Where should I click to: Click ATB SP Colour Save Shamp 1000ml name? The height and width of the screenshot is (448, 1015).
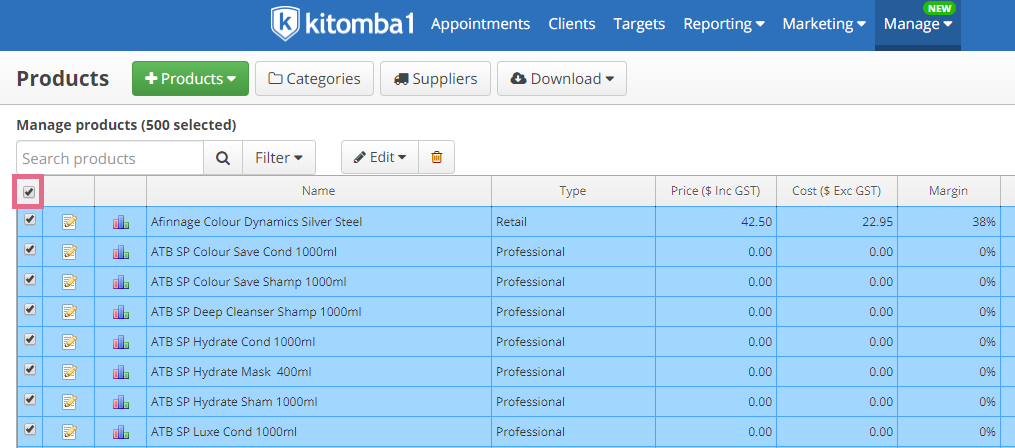click(x=249, y=282)
